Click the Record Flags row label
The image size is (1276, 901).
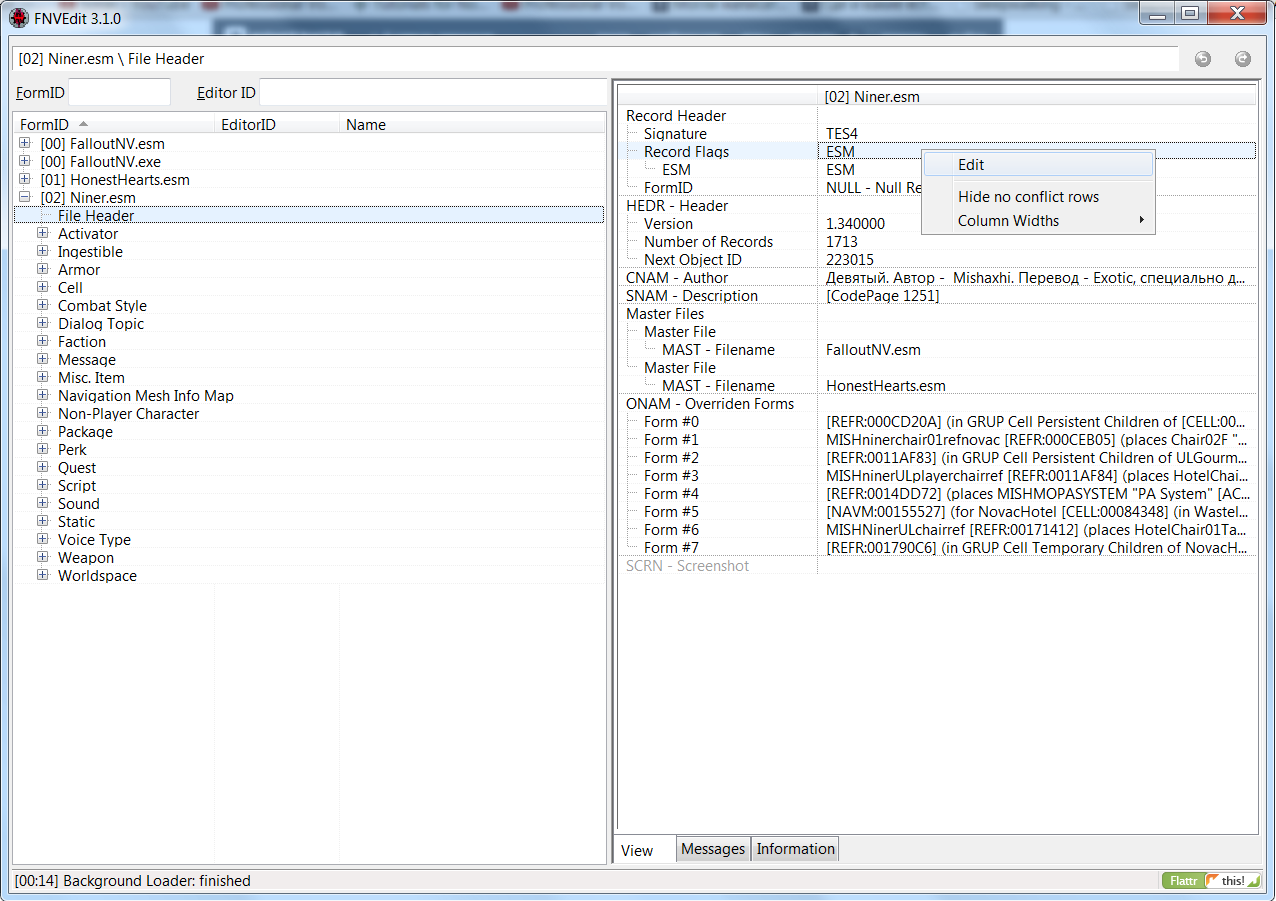coord(686,151)
